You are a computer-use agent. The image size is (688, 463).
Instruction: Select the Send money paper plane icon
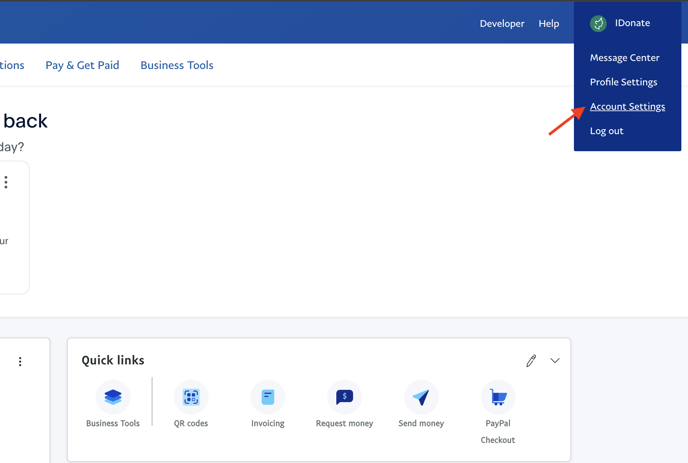pos(421,397)
